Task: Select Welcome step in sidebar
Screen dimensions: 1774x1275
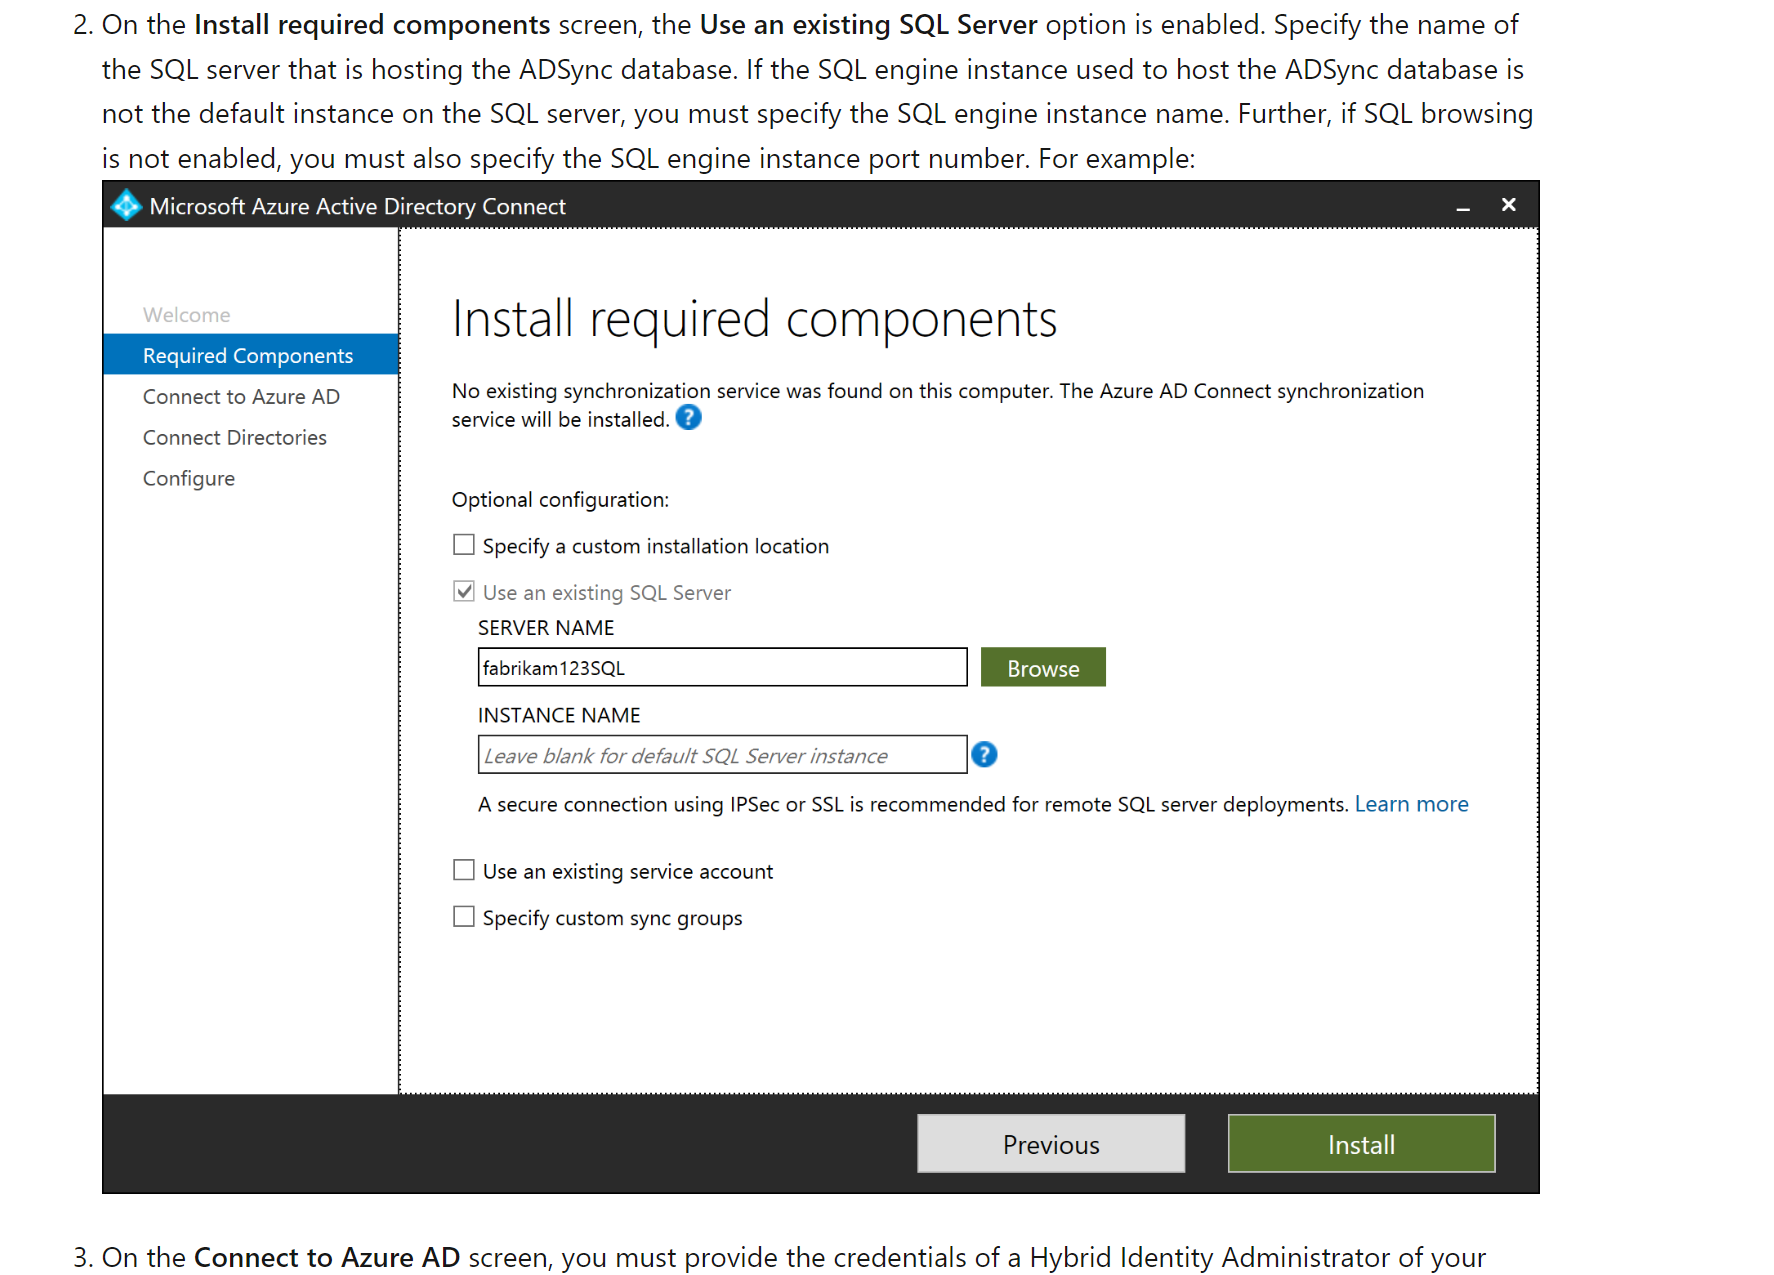Action: [x=187, y=315]
